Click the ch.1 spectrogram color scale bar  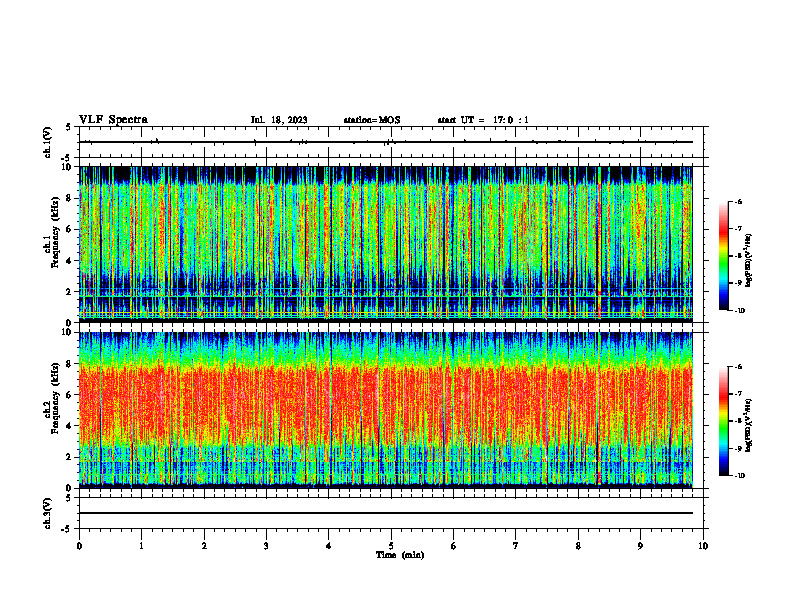723,256
